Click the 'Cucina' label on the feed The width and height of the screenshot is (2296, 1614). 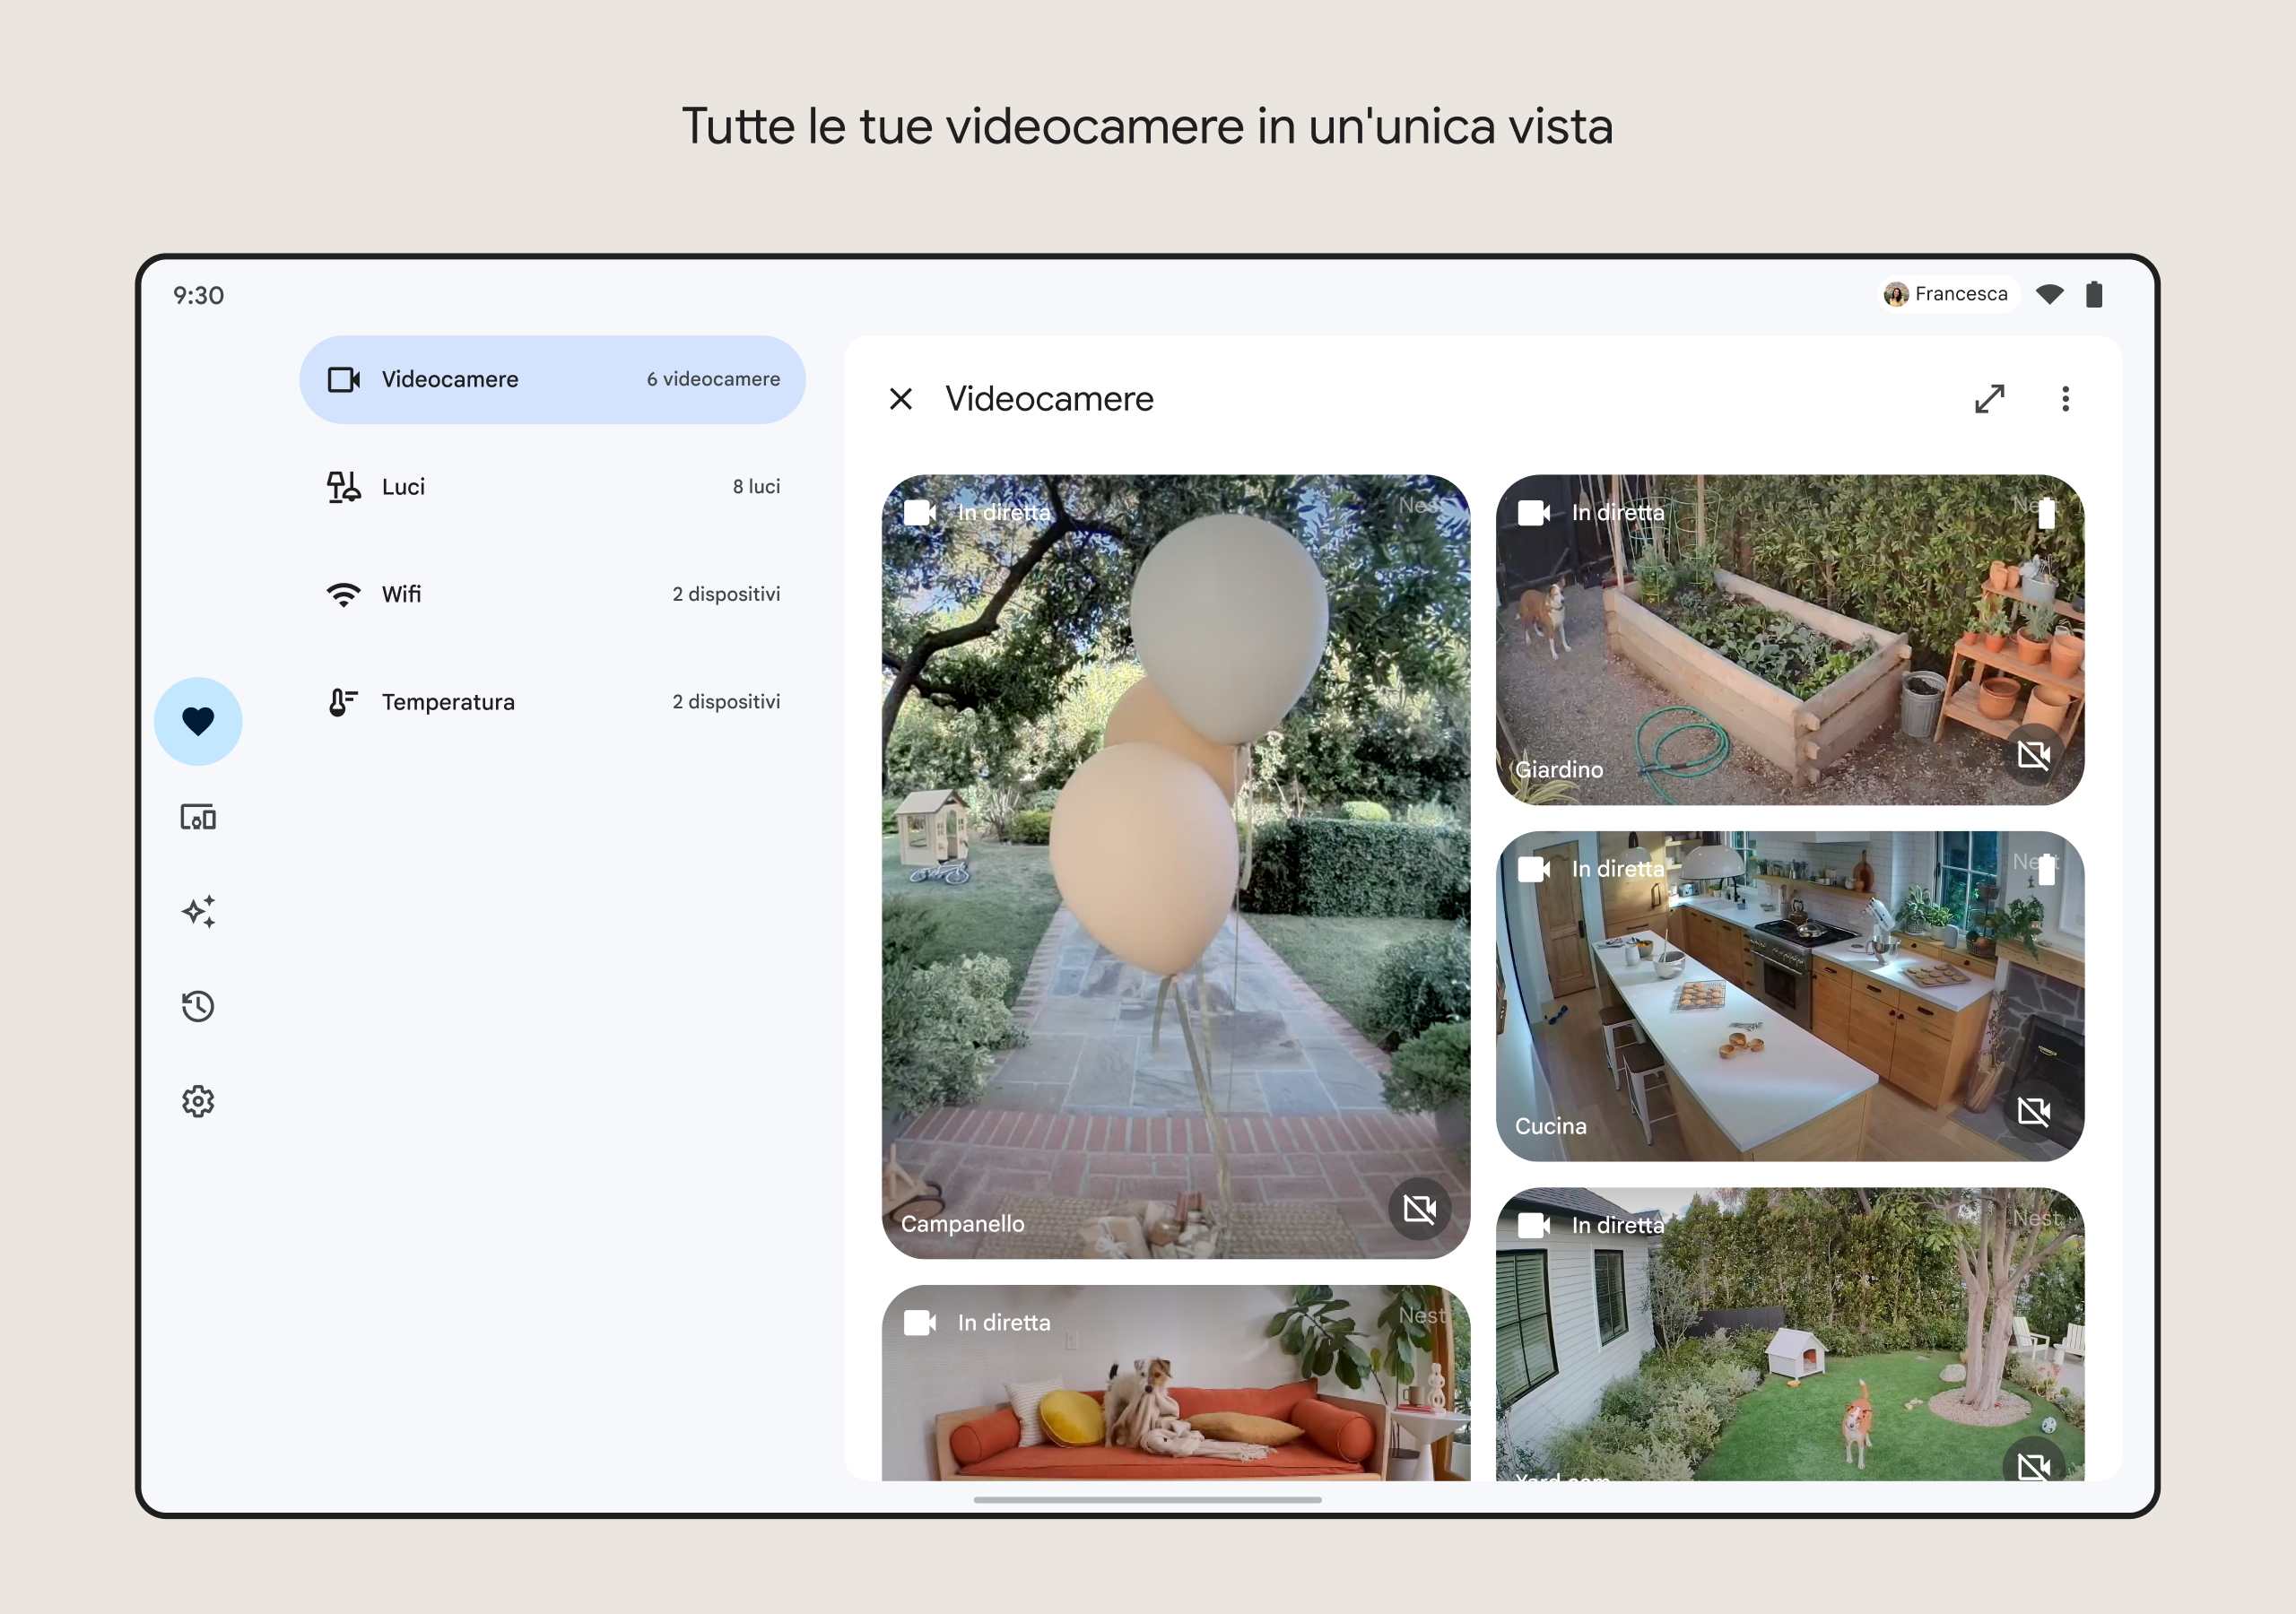[1550, 1126]
